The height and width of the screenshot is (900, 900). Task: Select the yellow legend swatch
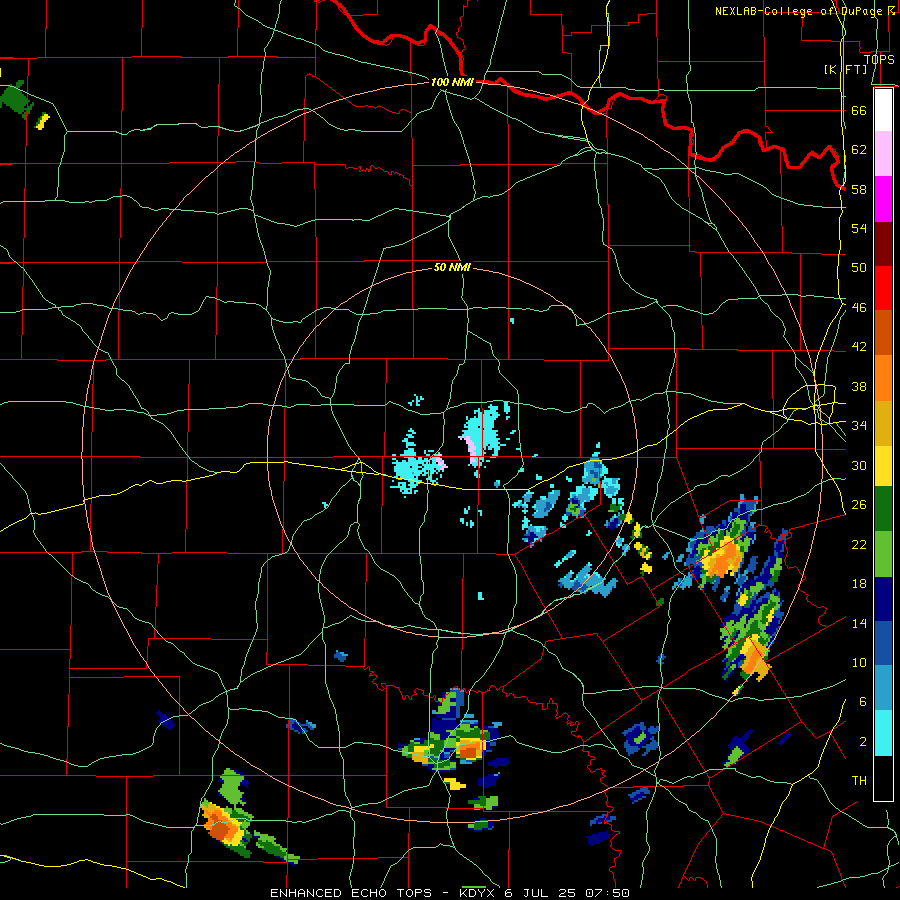click(x=883, y=466)
